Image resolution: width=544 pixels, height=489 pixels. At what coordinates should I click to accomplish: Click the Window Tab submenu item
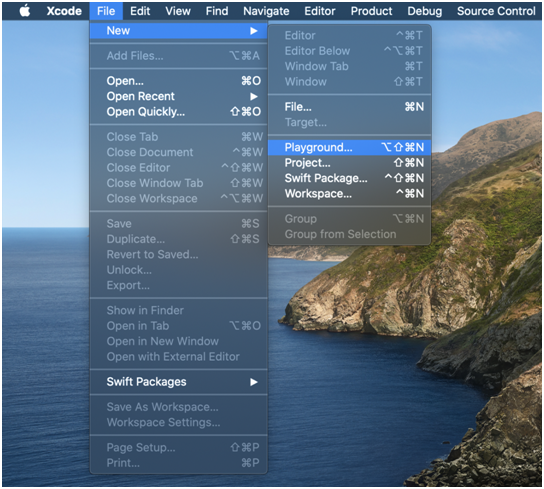(x=349, y=66)
